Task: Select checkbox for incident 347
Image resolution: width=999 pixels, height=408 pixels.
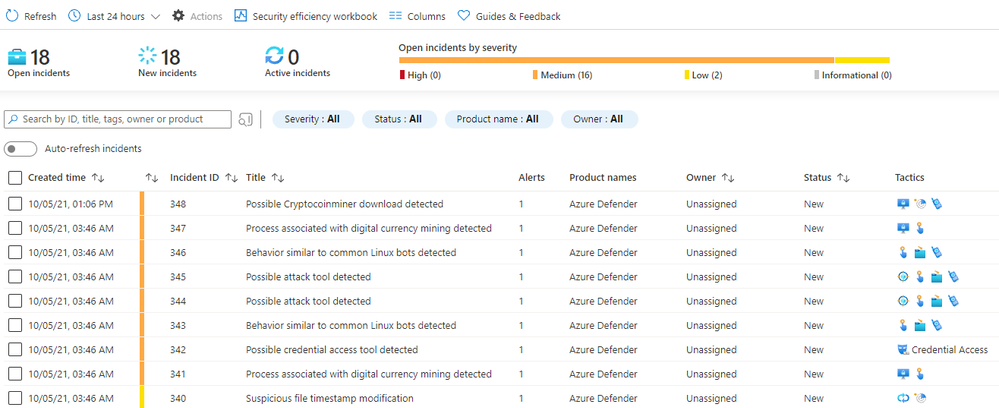Action: tap(15, 228)
